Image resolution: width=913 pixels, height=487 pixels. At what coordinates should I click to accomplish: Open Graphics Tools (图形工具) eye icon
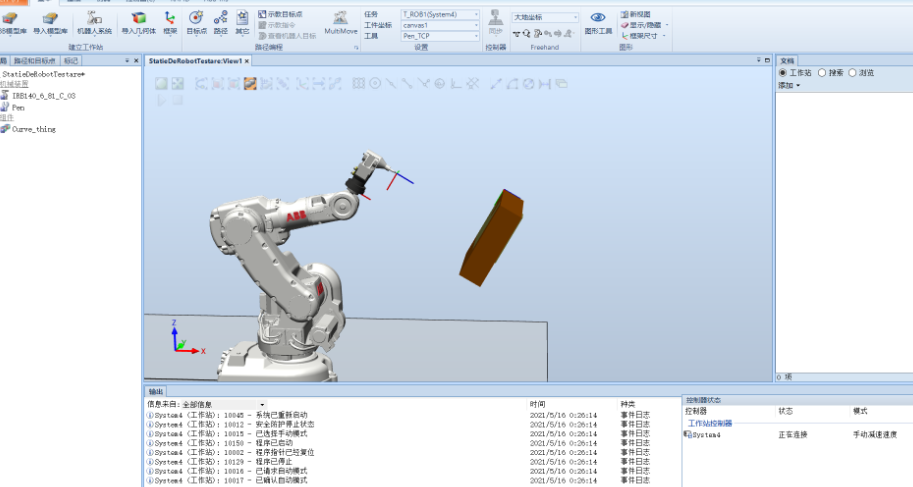point(598,23)
